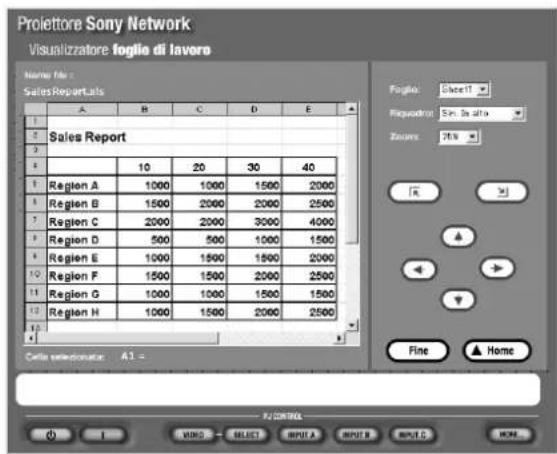
Task: Select column A header
Action: (82, 109)
